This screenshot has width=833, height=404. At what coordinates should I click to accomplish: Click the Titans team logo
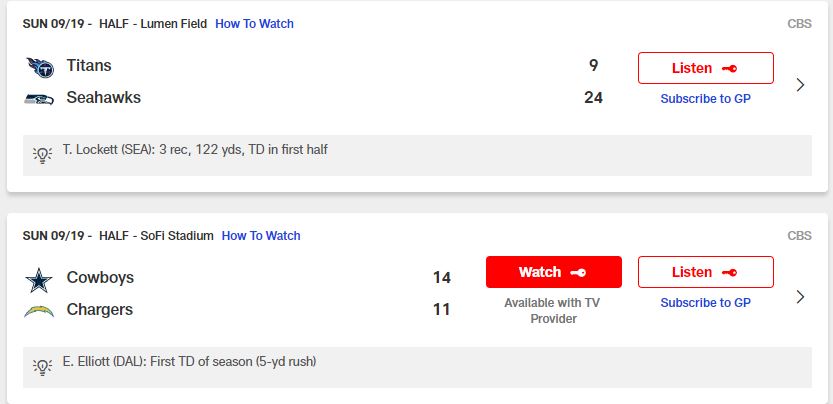[40, 68]
